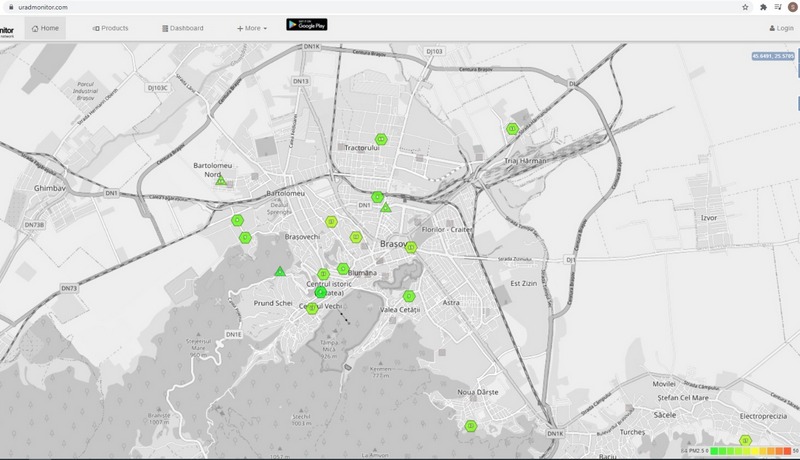Open the sensor marker near Triaj Hărman

(512, 128)
